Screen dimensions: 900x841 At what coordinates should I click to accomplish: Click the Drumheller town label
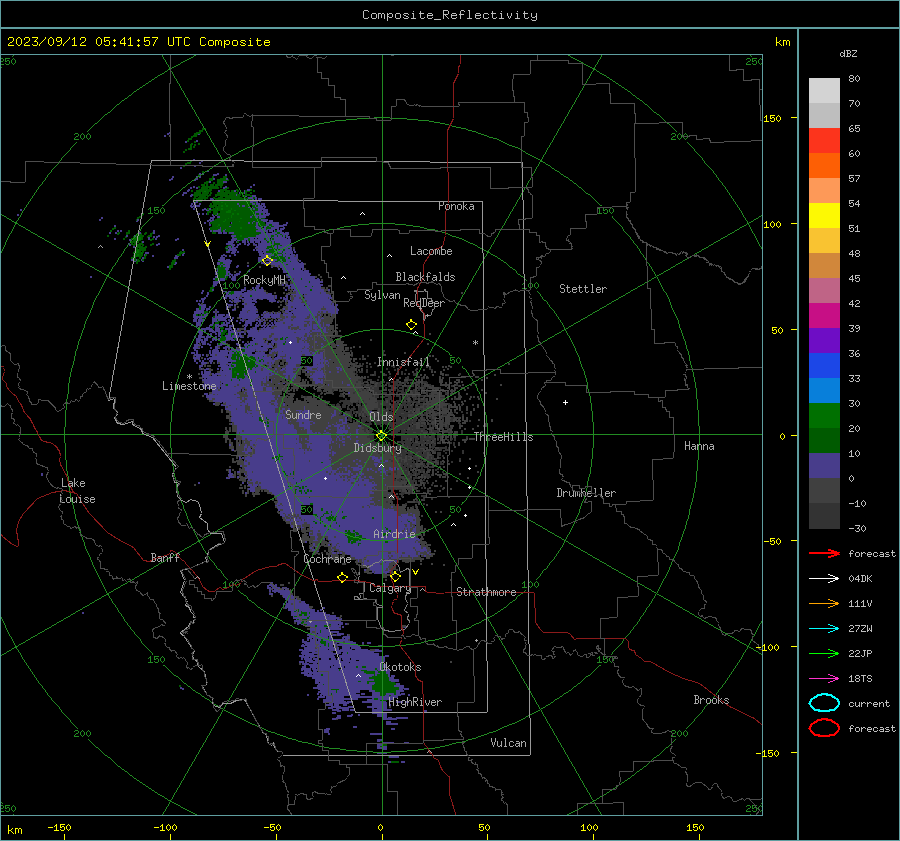click(586, 493)
